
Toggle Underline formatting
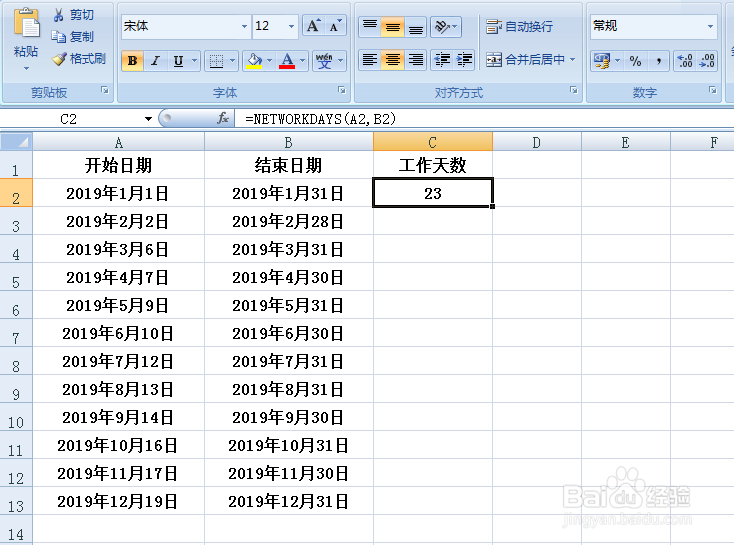tap(178, 61)
